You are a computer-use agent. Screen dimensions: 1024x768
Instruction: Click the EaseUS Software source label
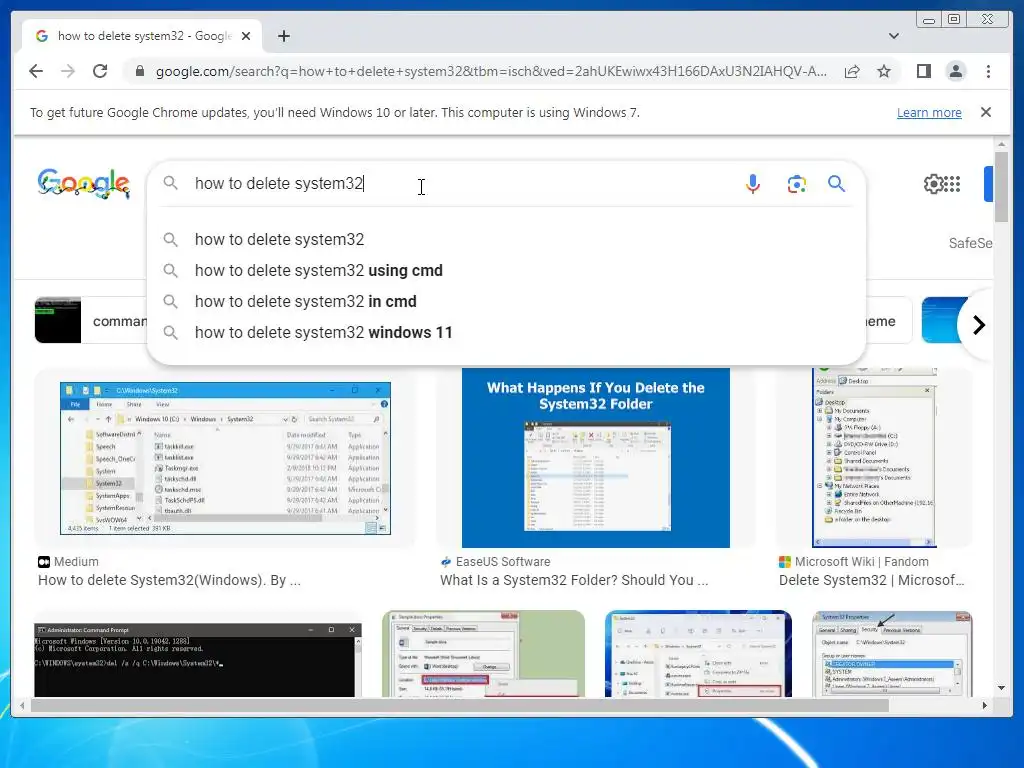(x=503, y=562)
